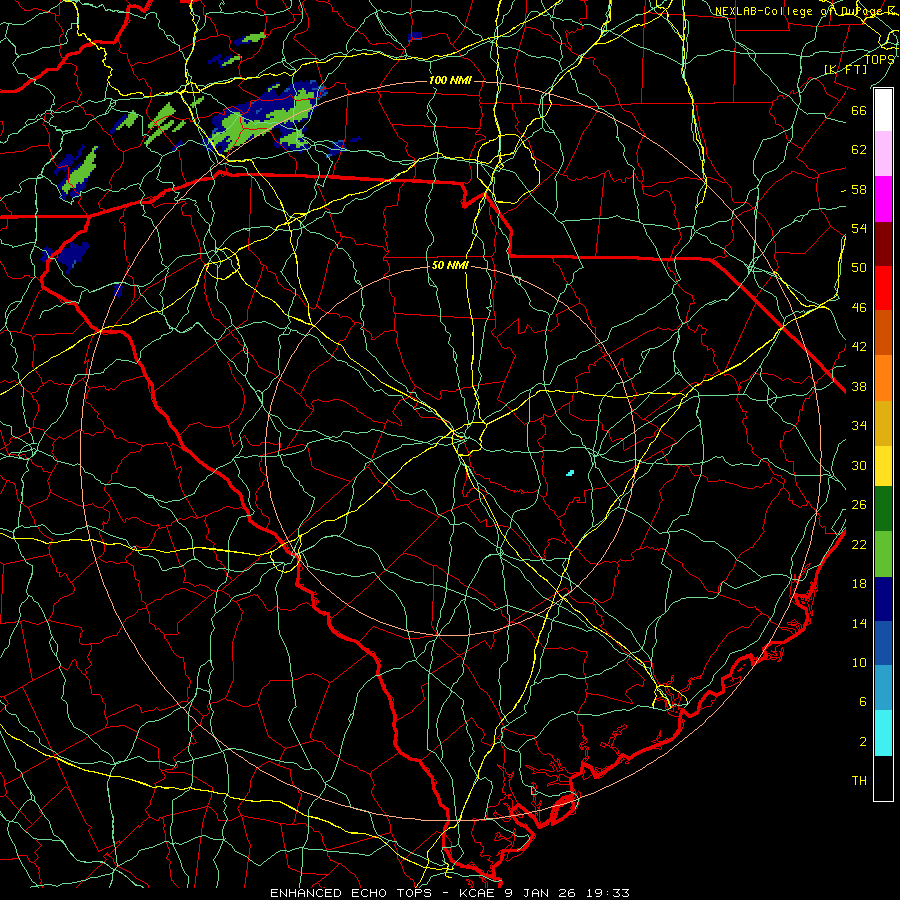Click the 'NEXLAB-College of DuPage' credit text
Screen dimensions: 900x900
[798, 11]
